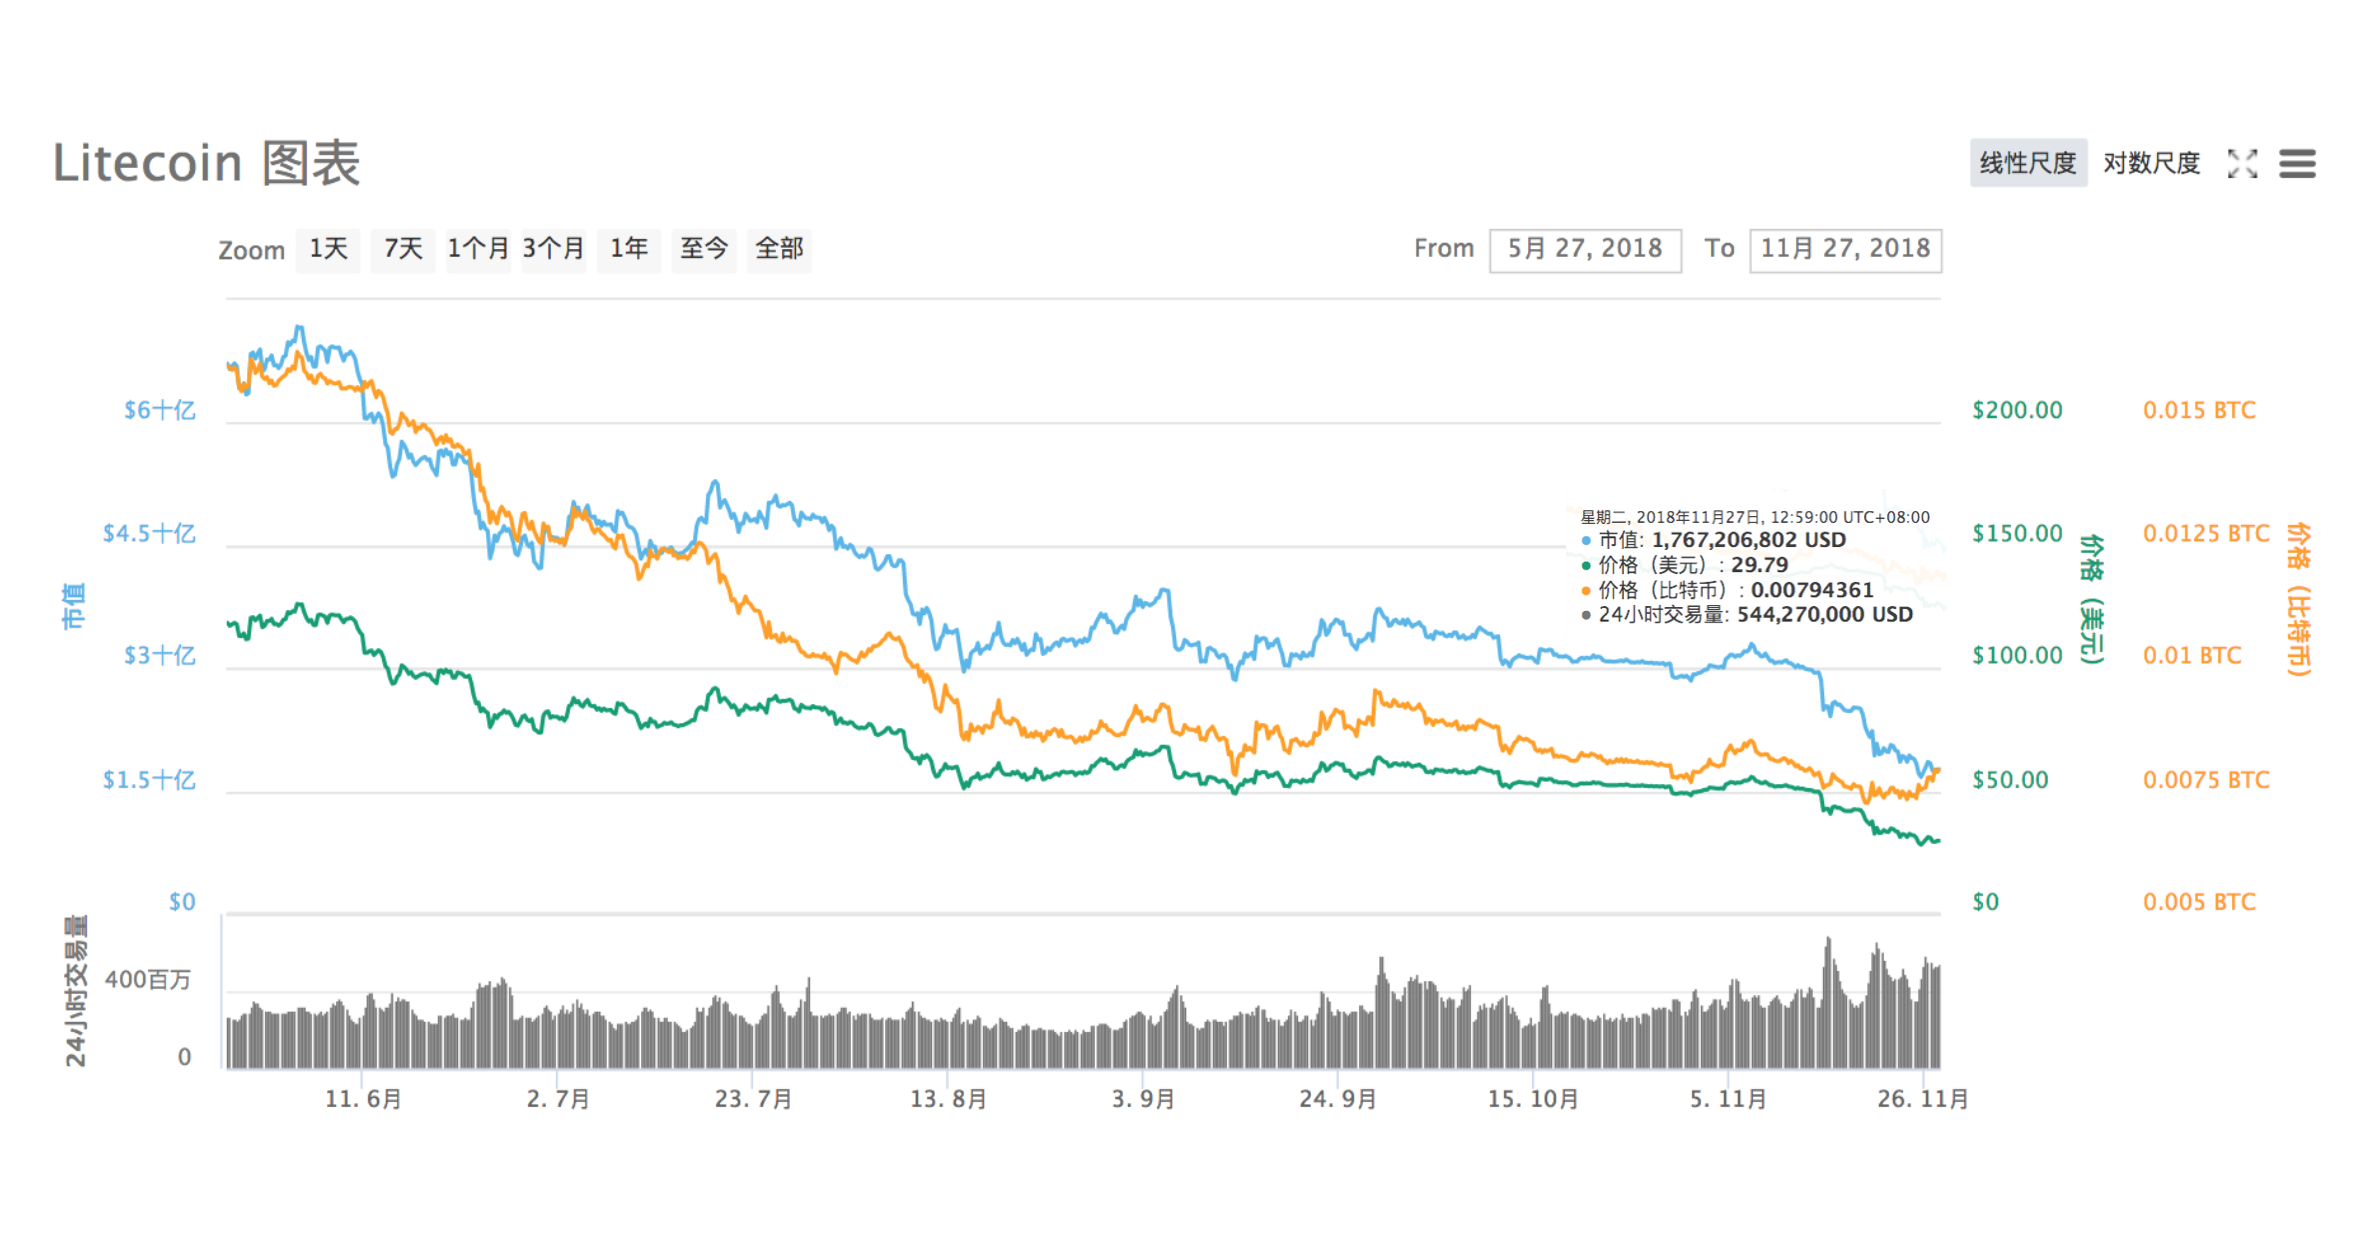Toggle the 价格 (比特币) axis label
The image size is (2372, 1240).
pyautogui.click(x=2299, y=600)
